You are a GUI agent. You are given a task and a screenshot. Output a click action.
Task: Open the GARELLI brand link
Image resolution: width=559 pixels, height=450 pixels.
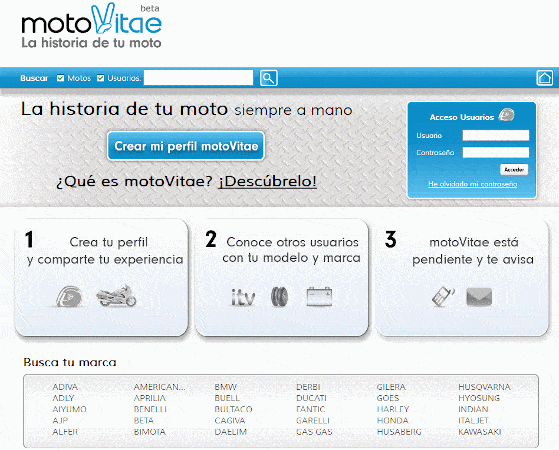tap(313, 420)
